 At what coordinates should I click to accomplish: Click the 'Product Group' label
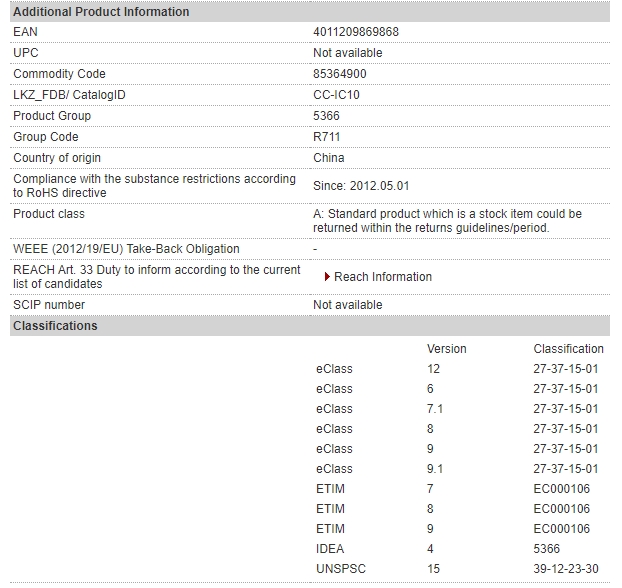coord(52,116)
